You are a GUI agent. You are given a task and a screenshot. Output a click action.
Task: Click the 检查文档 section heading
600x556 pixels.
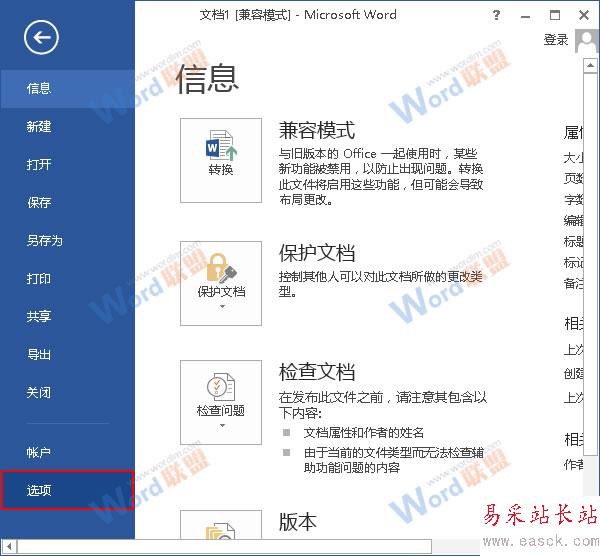[317, 372]
